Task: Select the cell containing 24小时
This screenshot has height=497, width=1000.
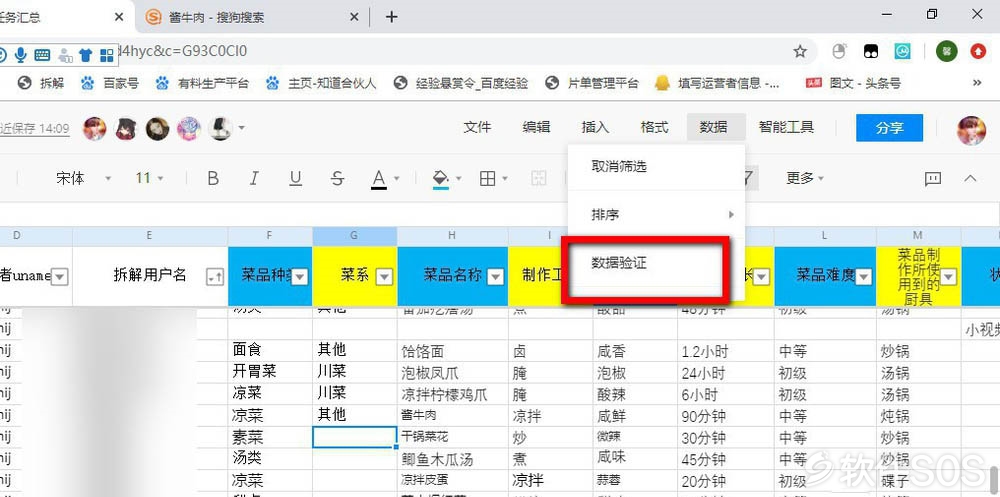Action: pos(726,373)
